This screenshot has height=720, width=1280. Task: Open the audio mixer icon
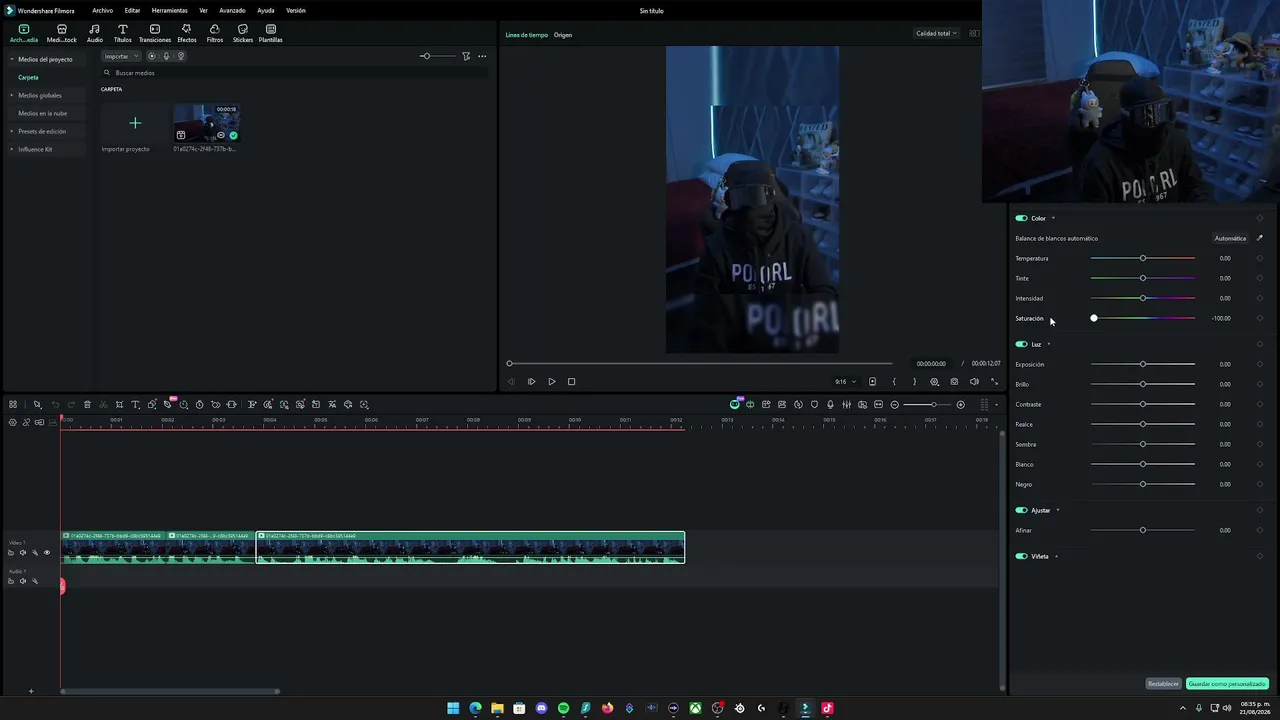(846, 404)
